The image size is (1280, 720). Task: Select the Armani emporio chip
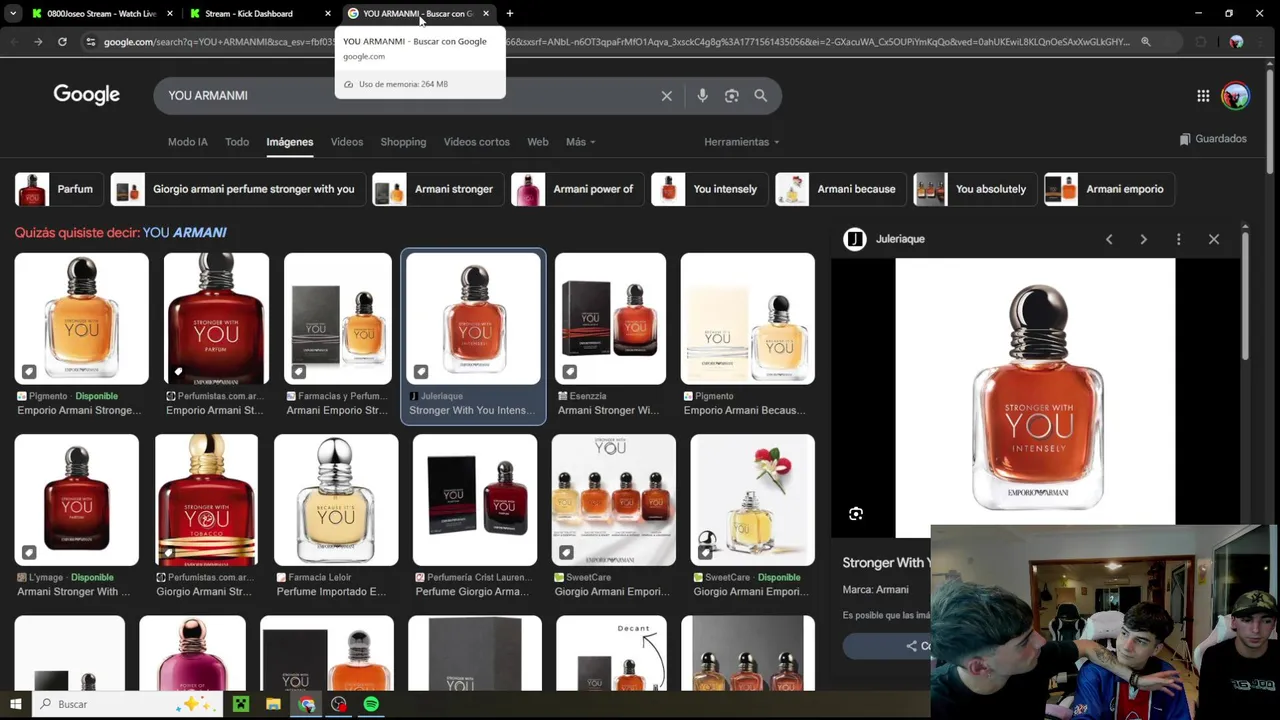1108,189
